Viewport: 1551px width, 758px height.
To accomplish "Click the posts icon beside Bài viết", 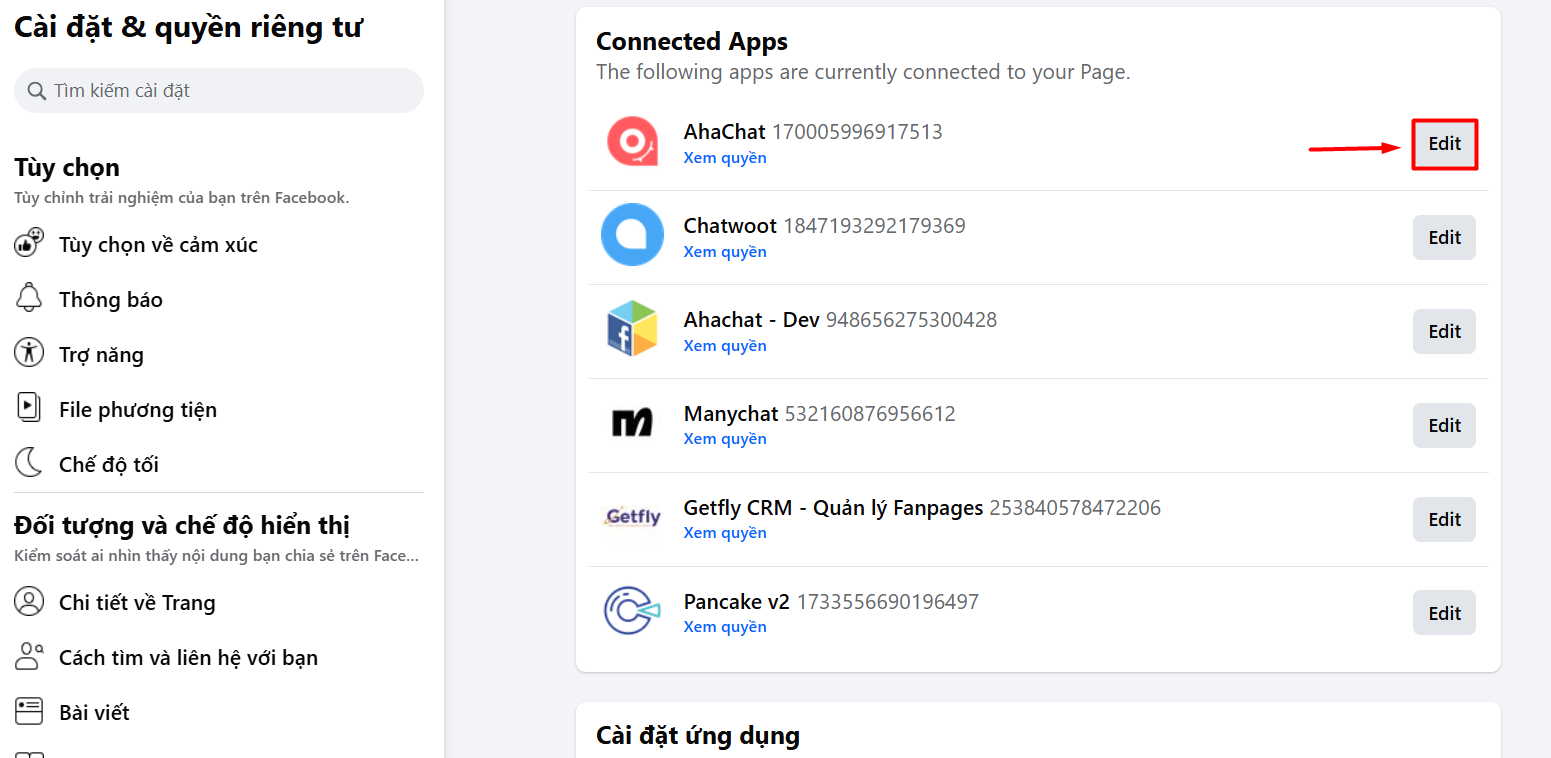I will pos(30,712).
